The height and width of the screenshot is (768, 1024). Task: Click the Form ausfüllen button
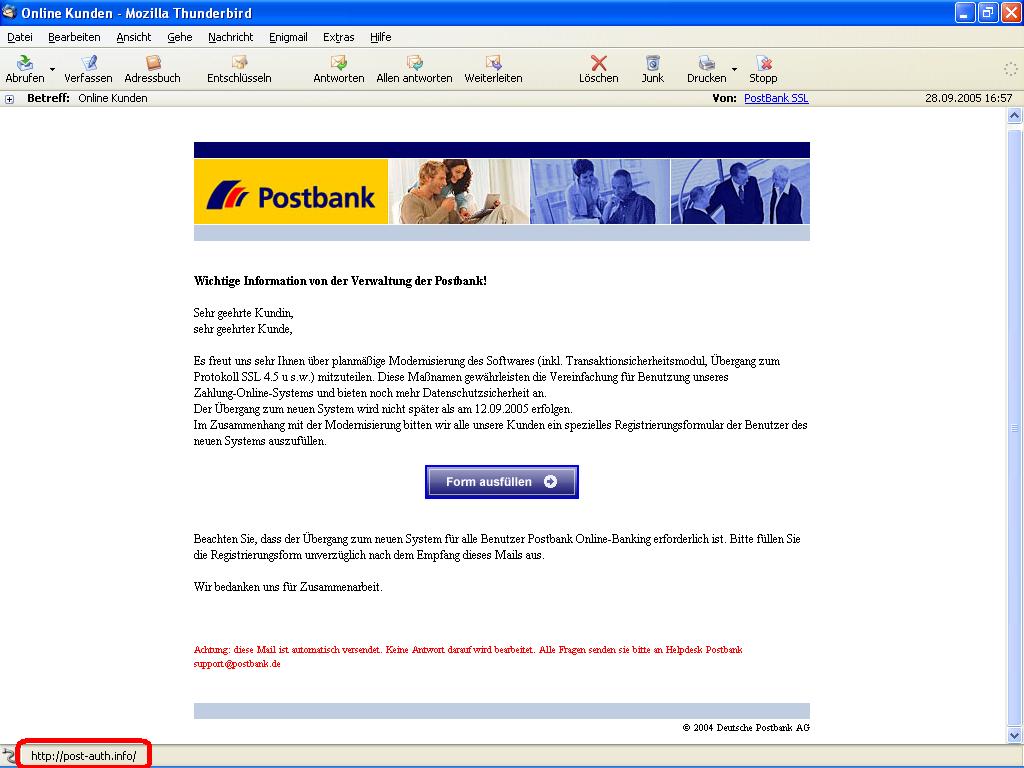click(x=502, y=482)
